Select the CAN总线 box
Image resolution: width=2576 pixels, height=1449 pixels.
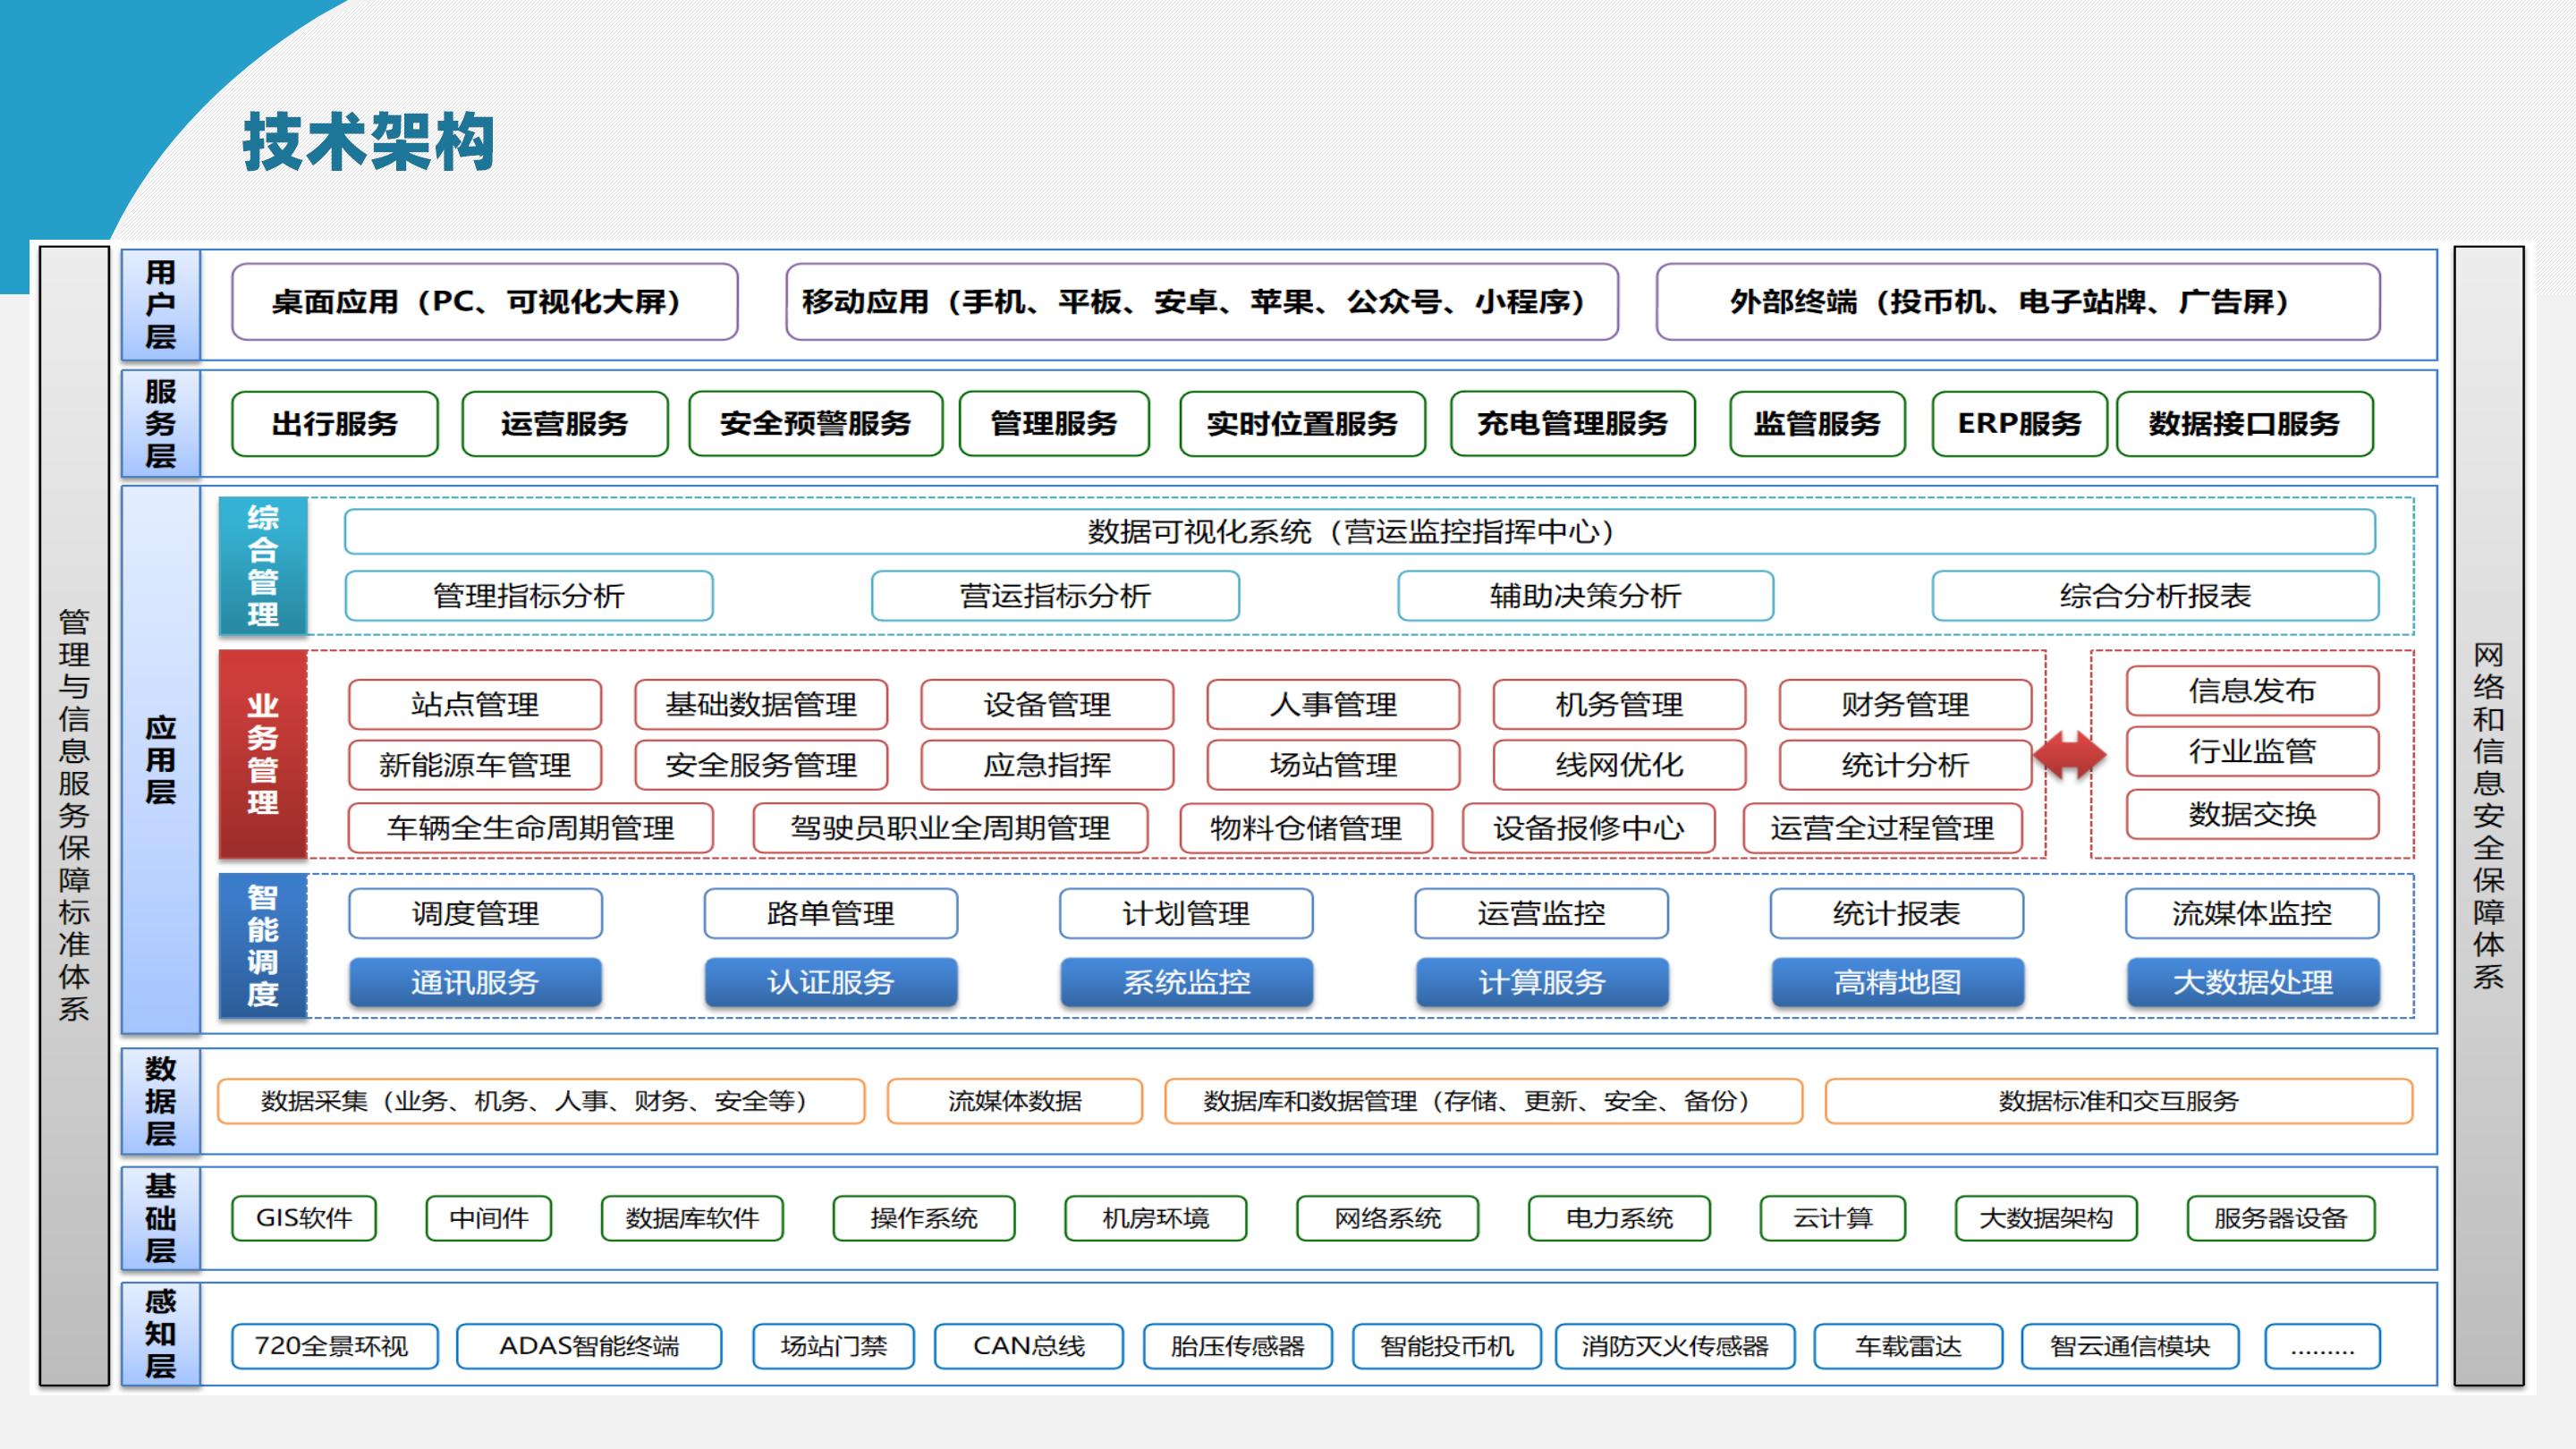1028,1346
